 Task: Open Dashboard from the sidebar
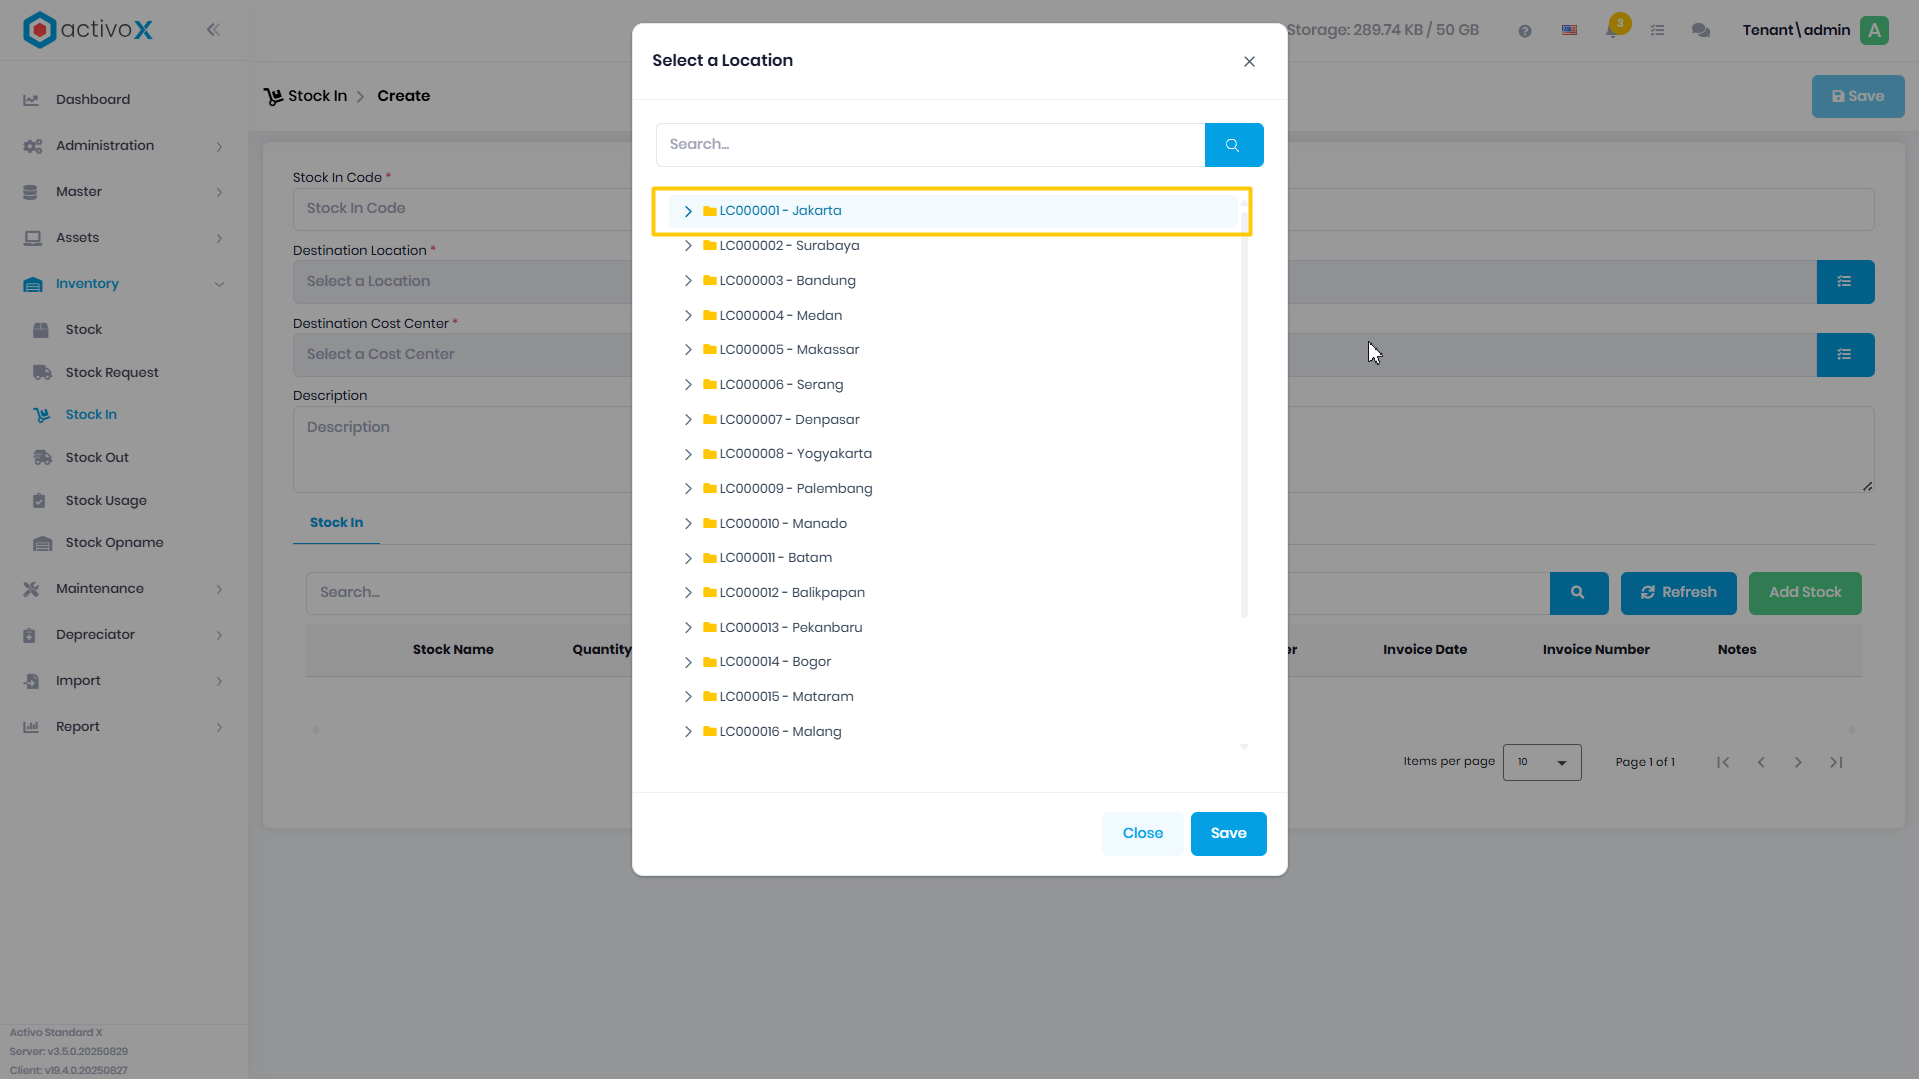[93, 100]
